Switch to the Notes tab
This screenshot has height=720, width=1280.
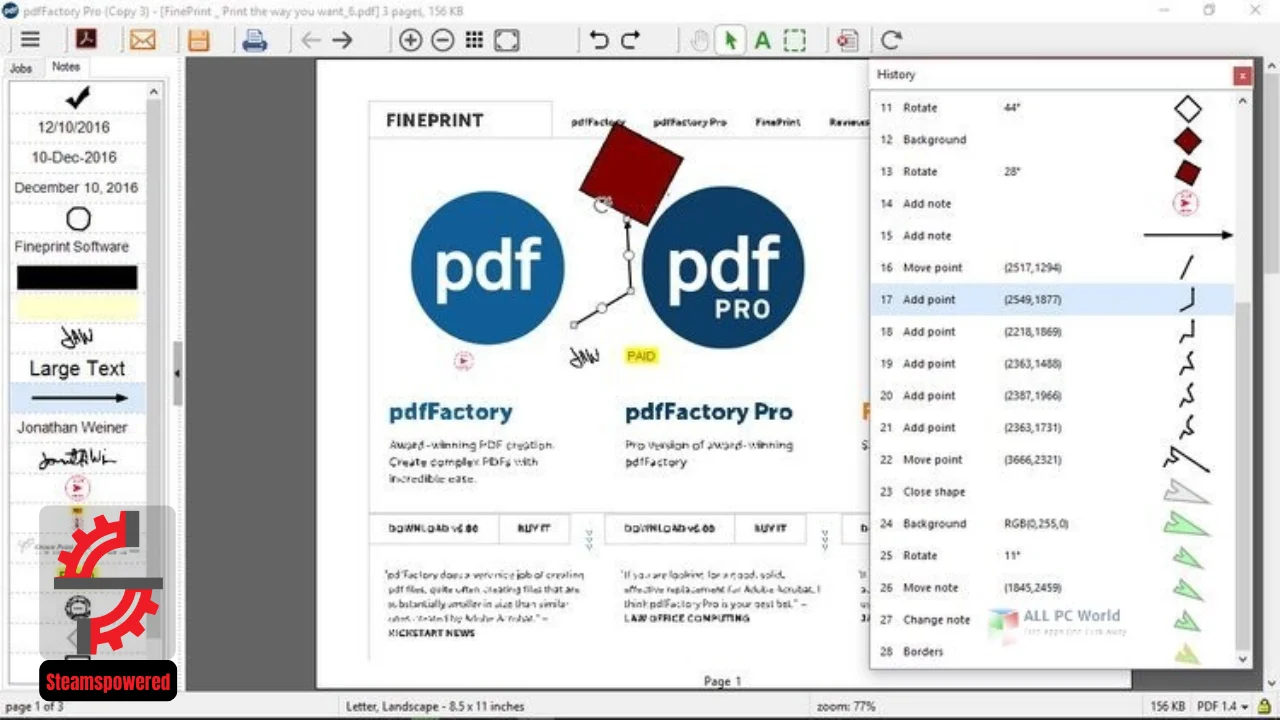pos(66,67)
